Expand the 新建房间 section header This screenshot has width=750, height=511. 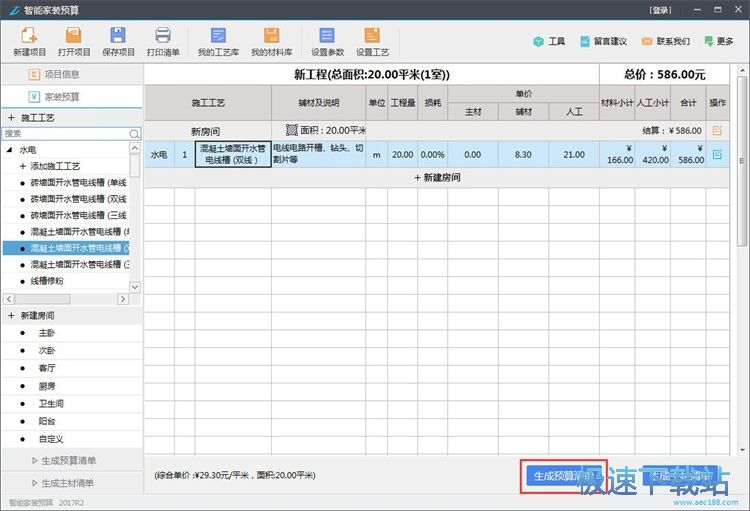tap(72, 316)
